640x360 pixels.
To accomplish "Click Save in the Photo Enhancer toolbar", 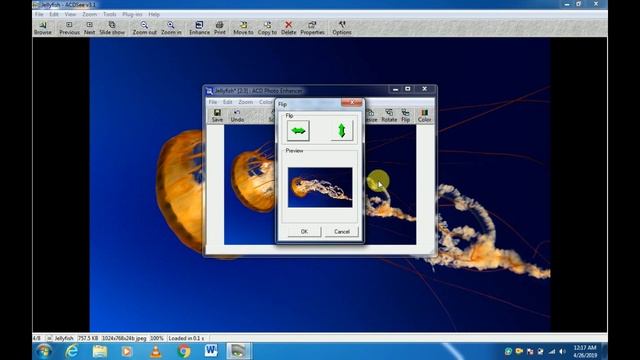I will pos(217,116).
